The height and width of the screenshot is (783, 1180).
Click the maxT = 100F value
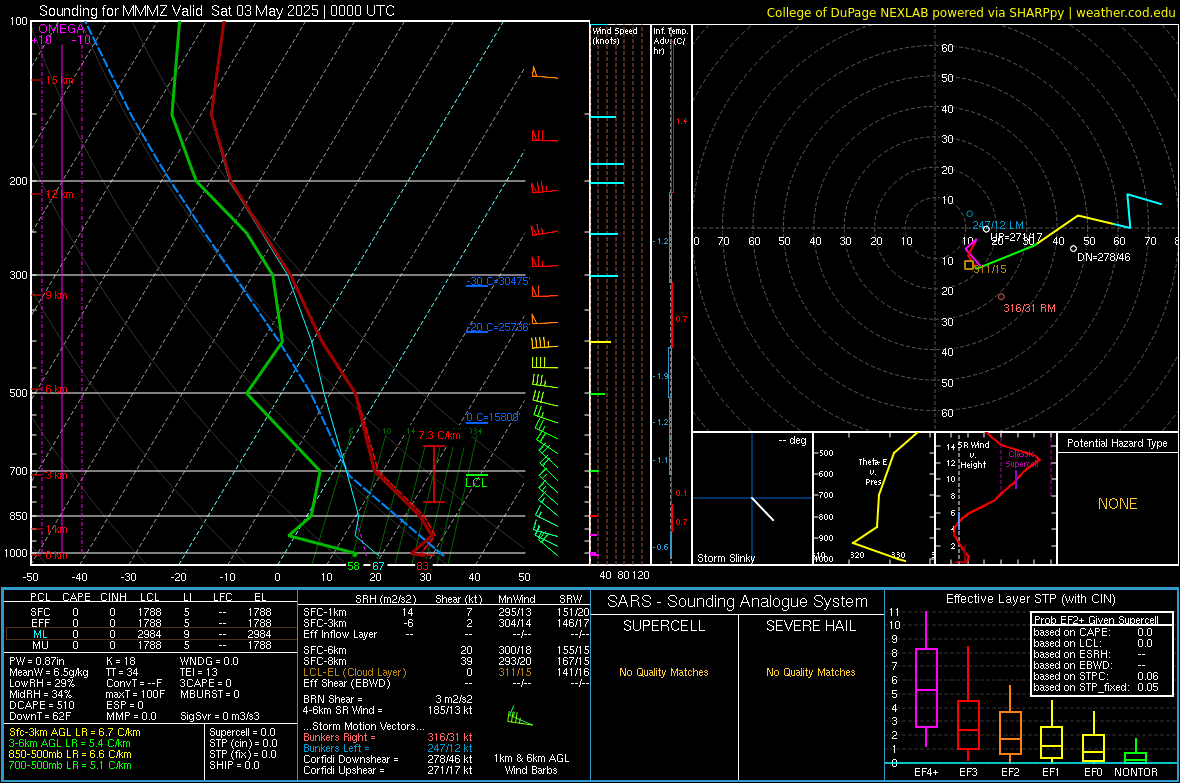click(135, 694)
